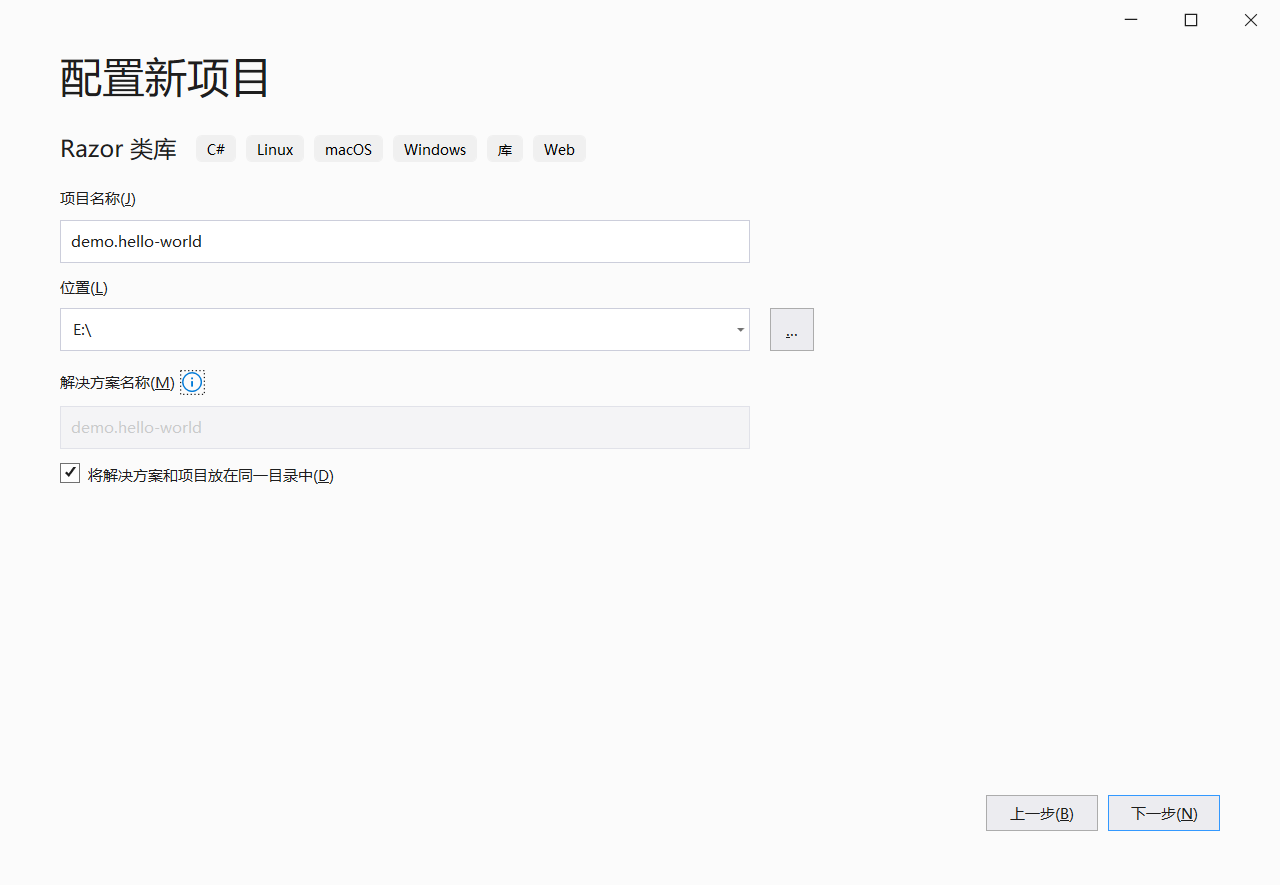Click the Razor 类库 heading
The height and width of the screenshot is (885, 1280).
118,148
